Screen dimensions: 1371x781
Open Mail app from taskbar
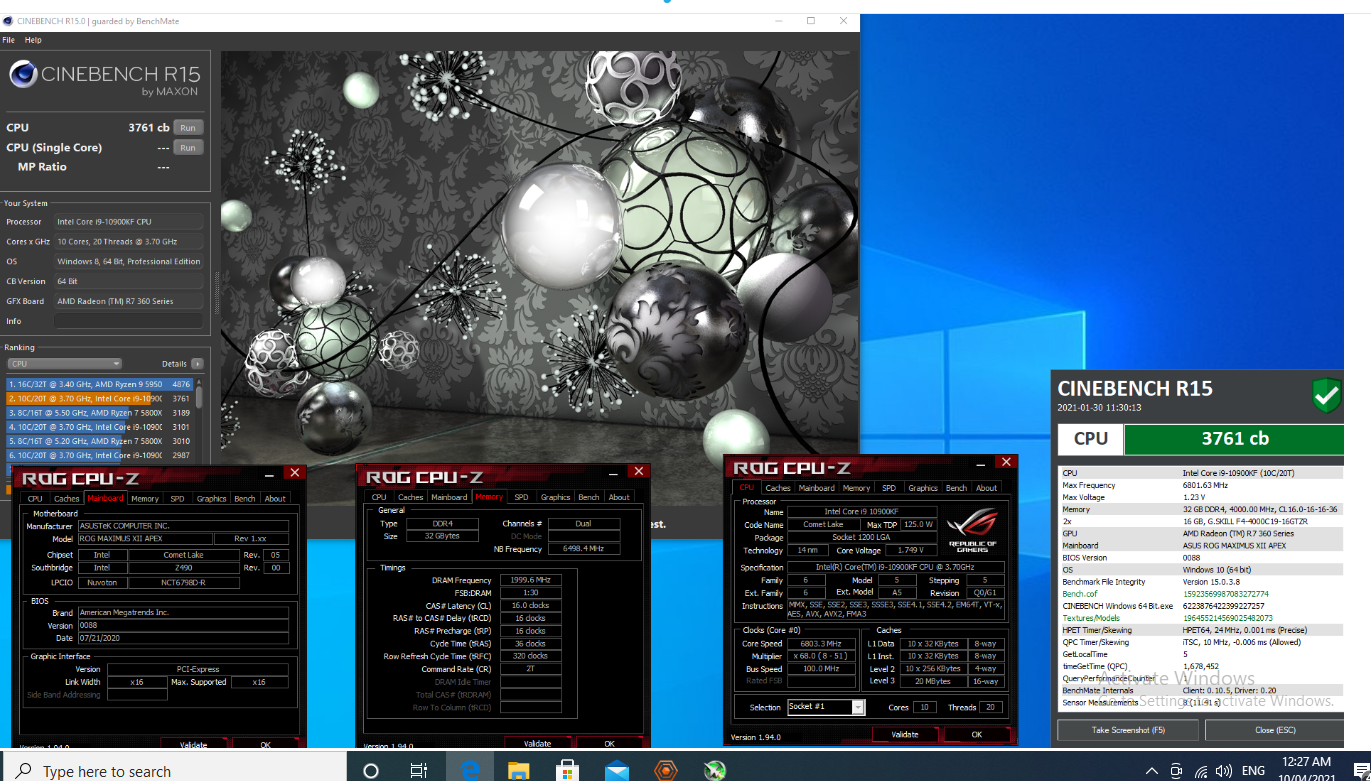(x=616, y=771)
